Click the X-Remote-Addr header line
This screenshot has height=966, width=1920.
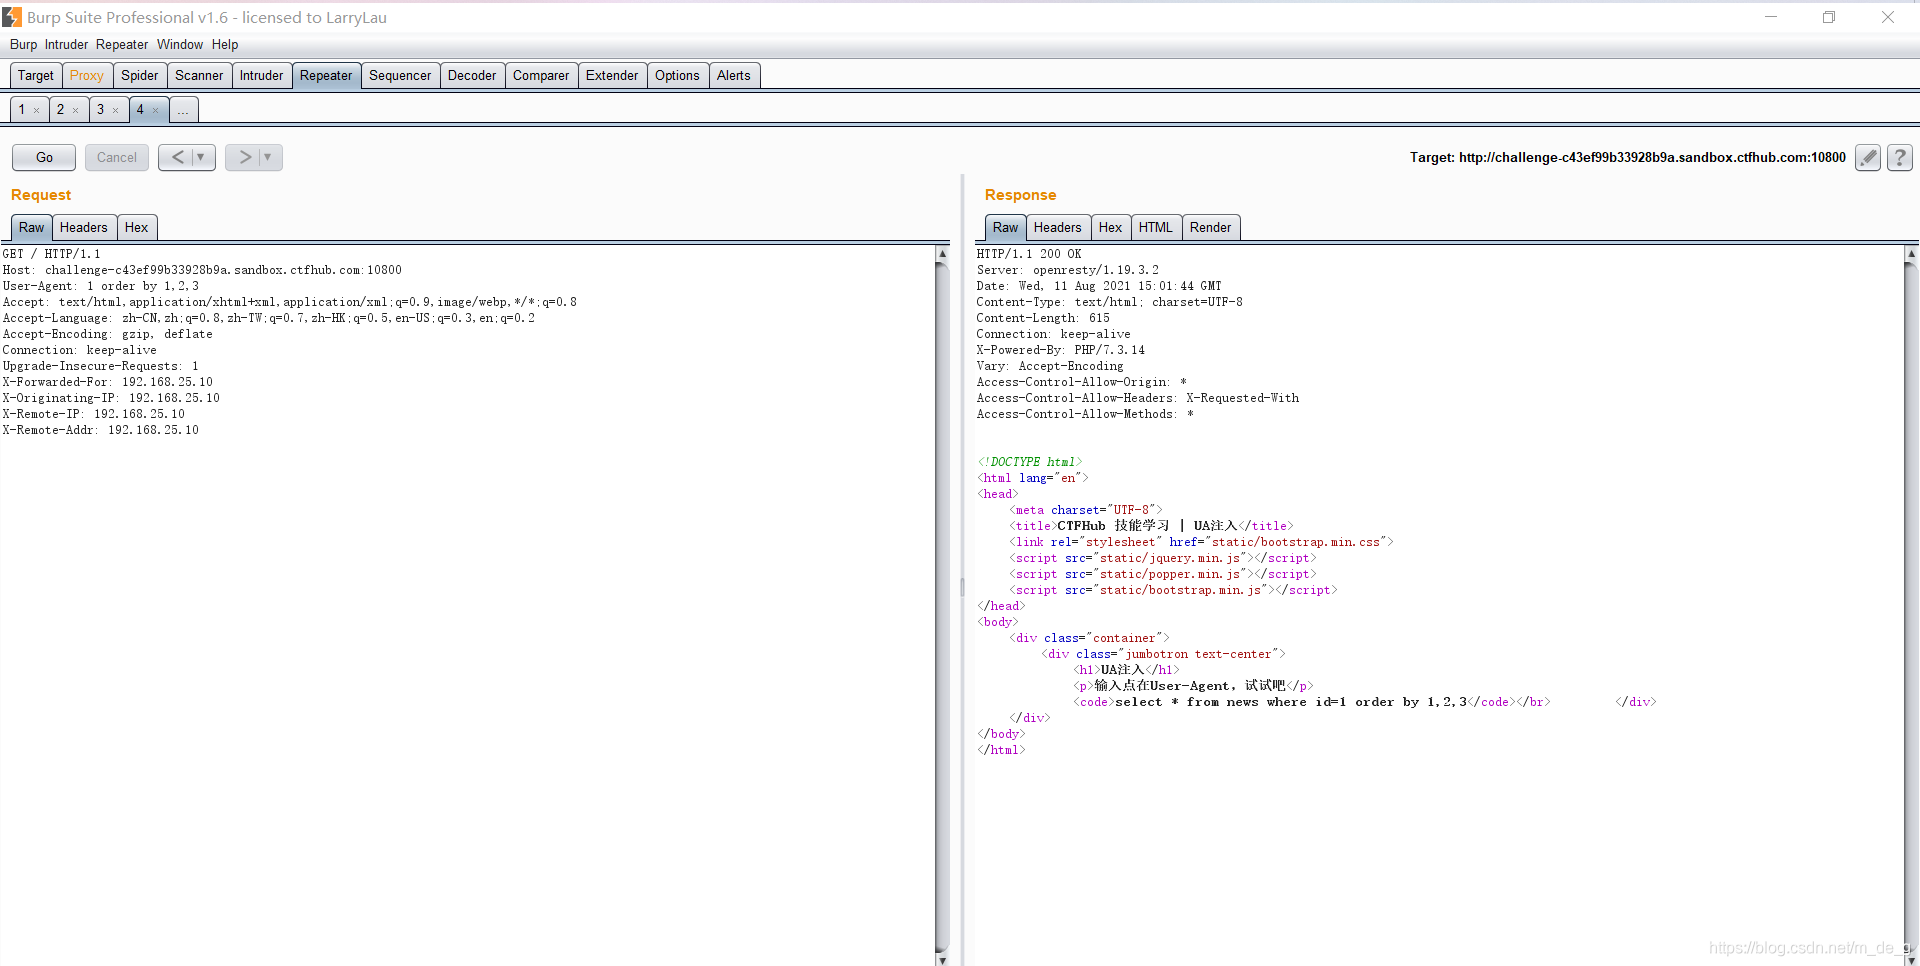pos(101,430)
